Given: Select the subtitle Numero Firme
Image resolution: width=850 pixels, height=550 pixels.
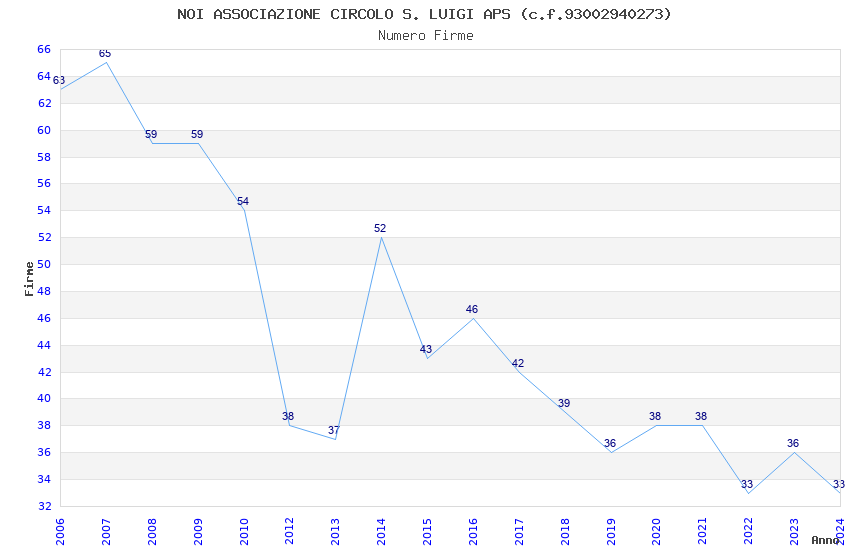Looking at the screenshot, I should pyautogui.click(x=426, y=36).
